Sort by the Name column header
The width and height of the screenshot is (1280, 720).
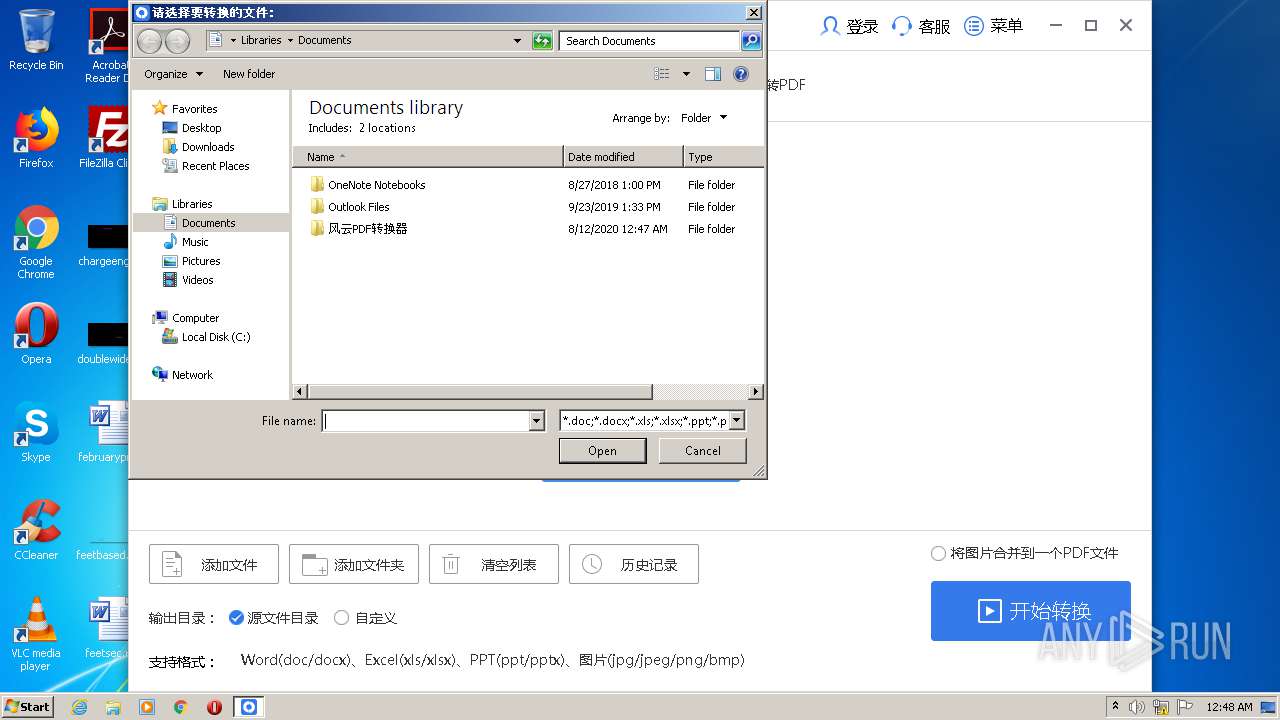tap(428, 157)
